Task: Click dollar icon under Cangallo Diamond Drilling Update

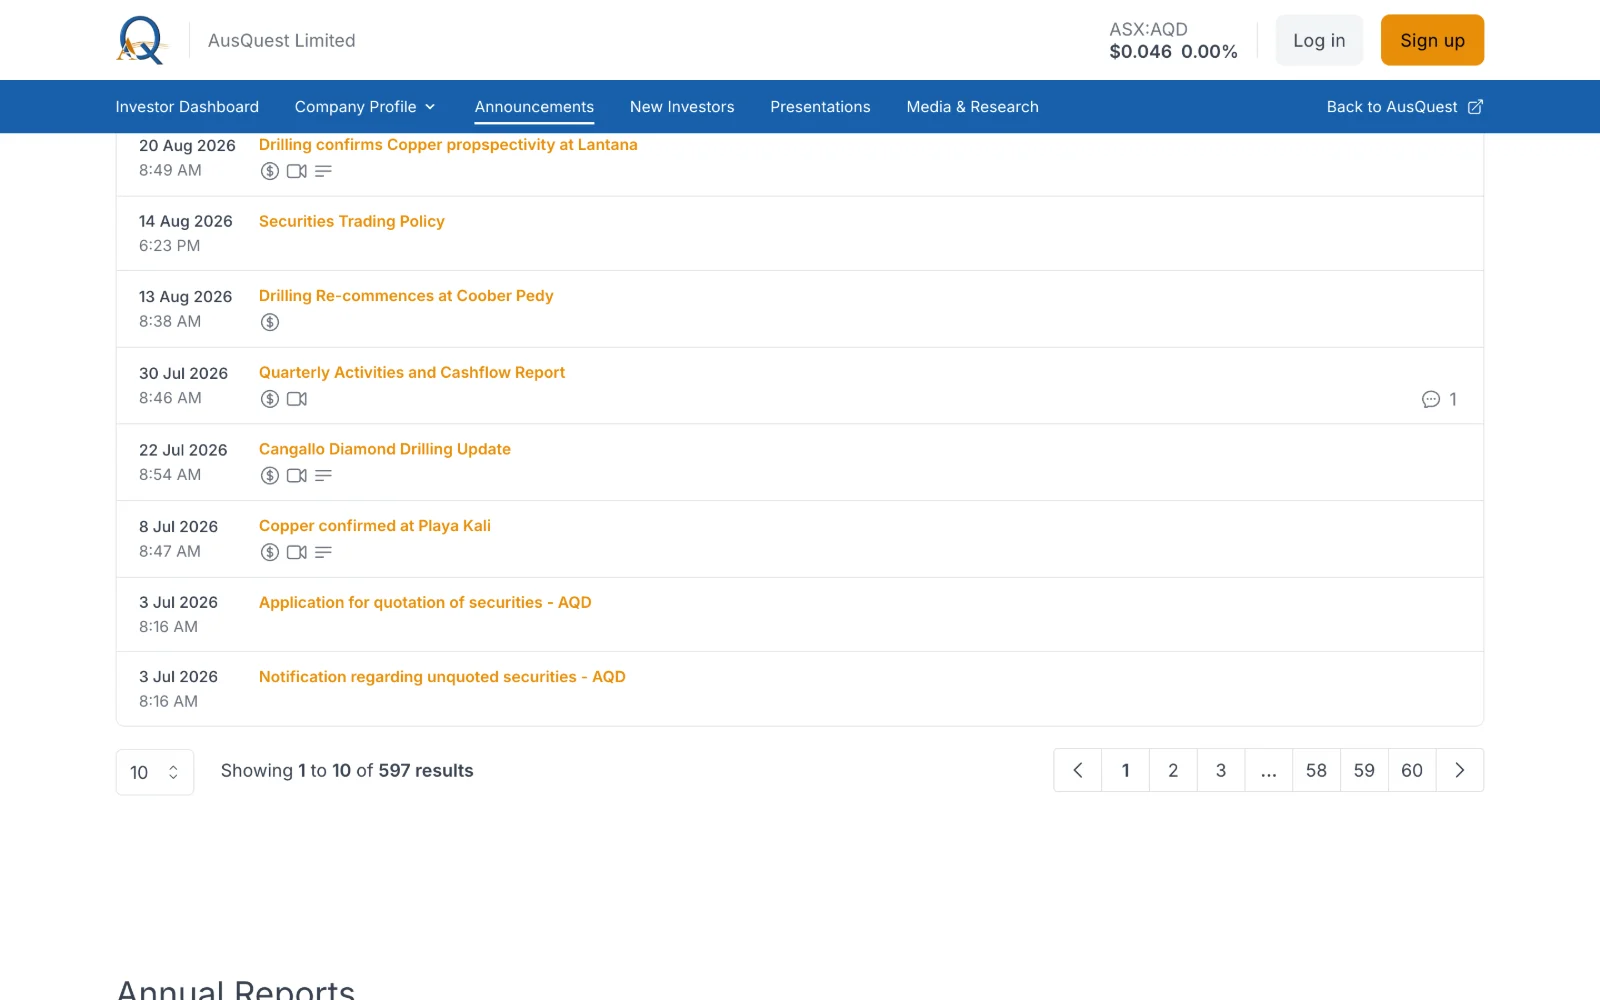Action: [270, 476]
